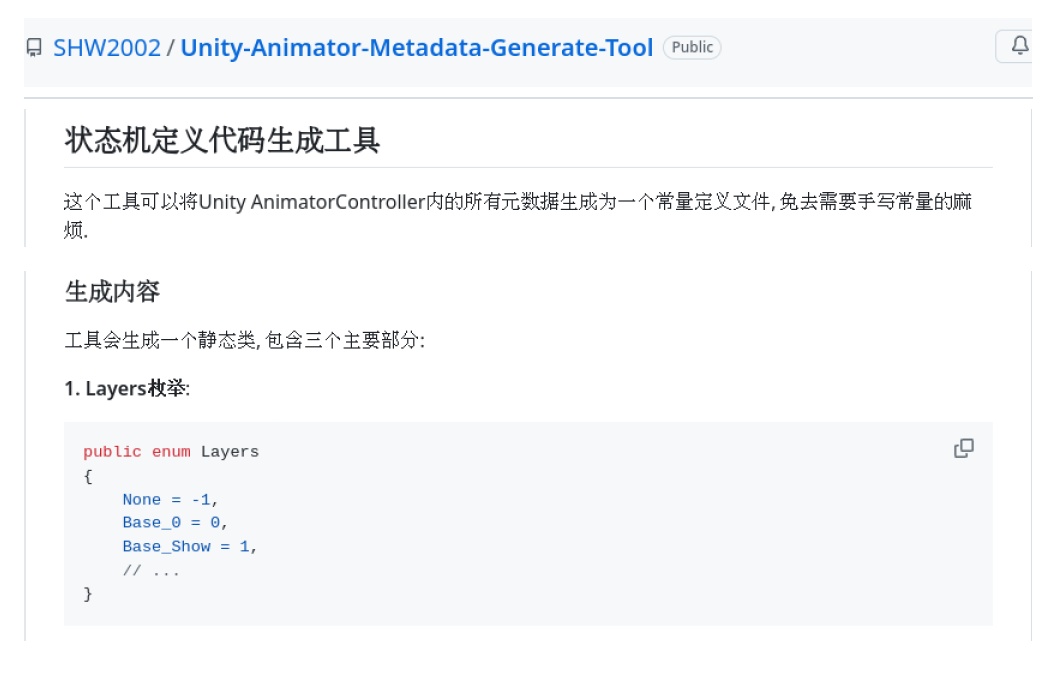1056x675 pixels.
Task: Click the paragraph beginning 这个工具可以将Unity
Action: pos(519,216)
